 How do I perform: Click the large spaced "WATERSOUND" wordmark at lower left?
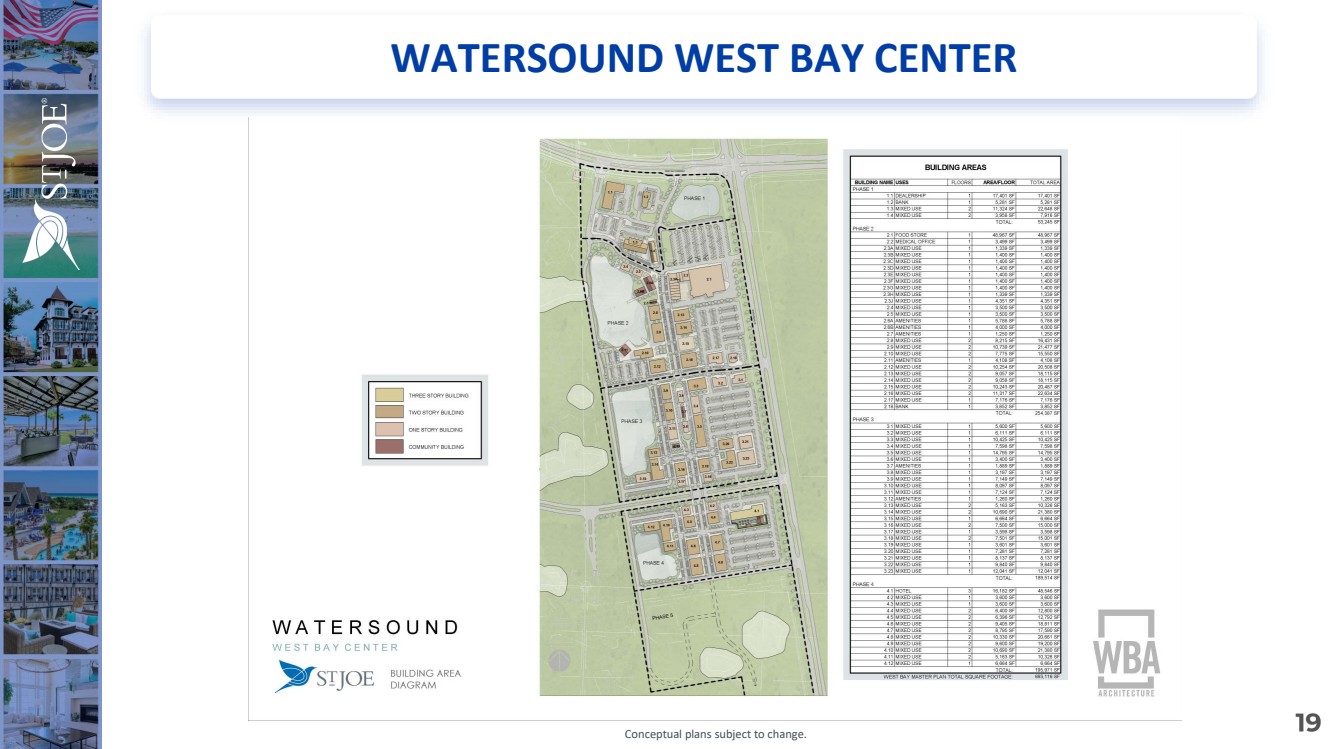(365, 628)
